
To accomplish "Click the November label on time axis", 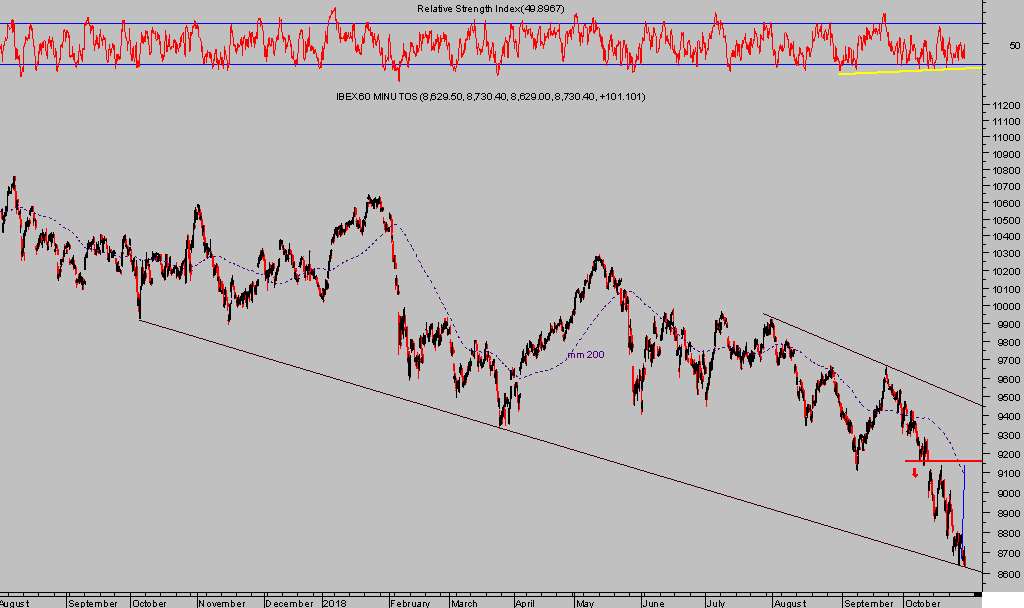I will tap(223, 603).
